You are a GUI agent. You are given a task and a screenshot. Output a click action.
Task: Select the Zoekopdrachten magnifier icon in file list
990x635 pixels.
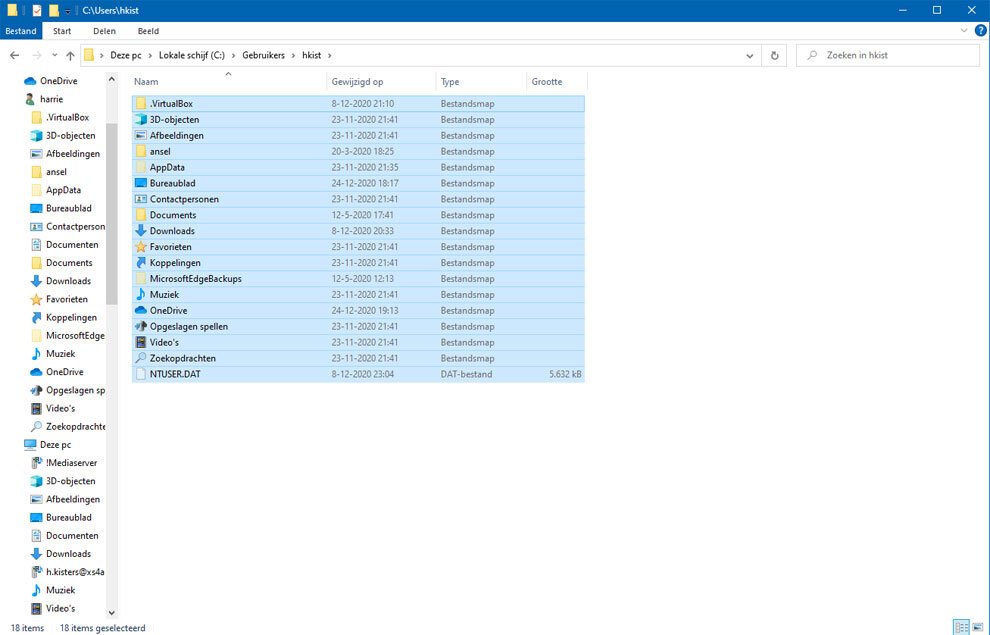coord(141,358)
